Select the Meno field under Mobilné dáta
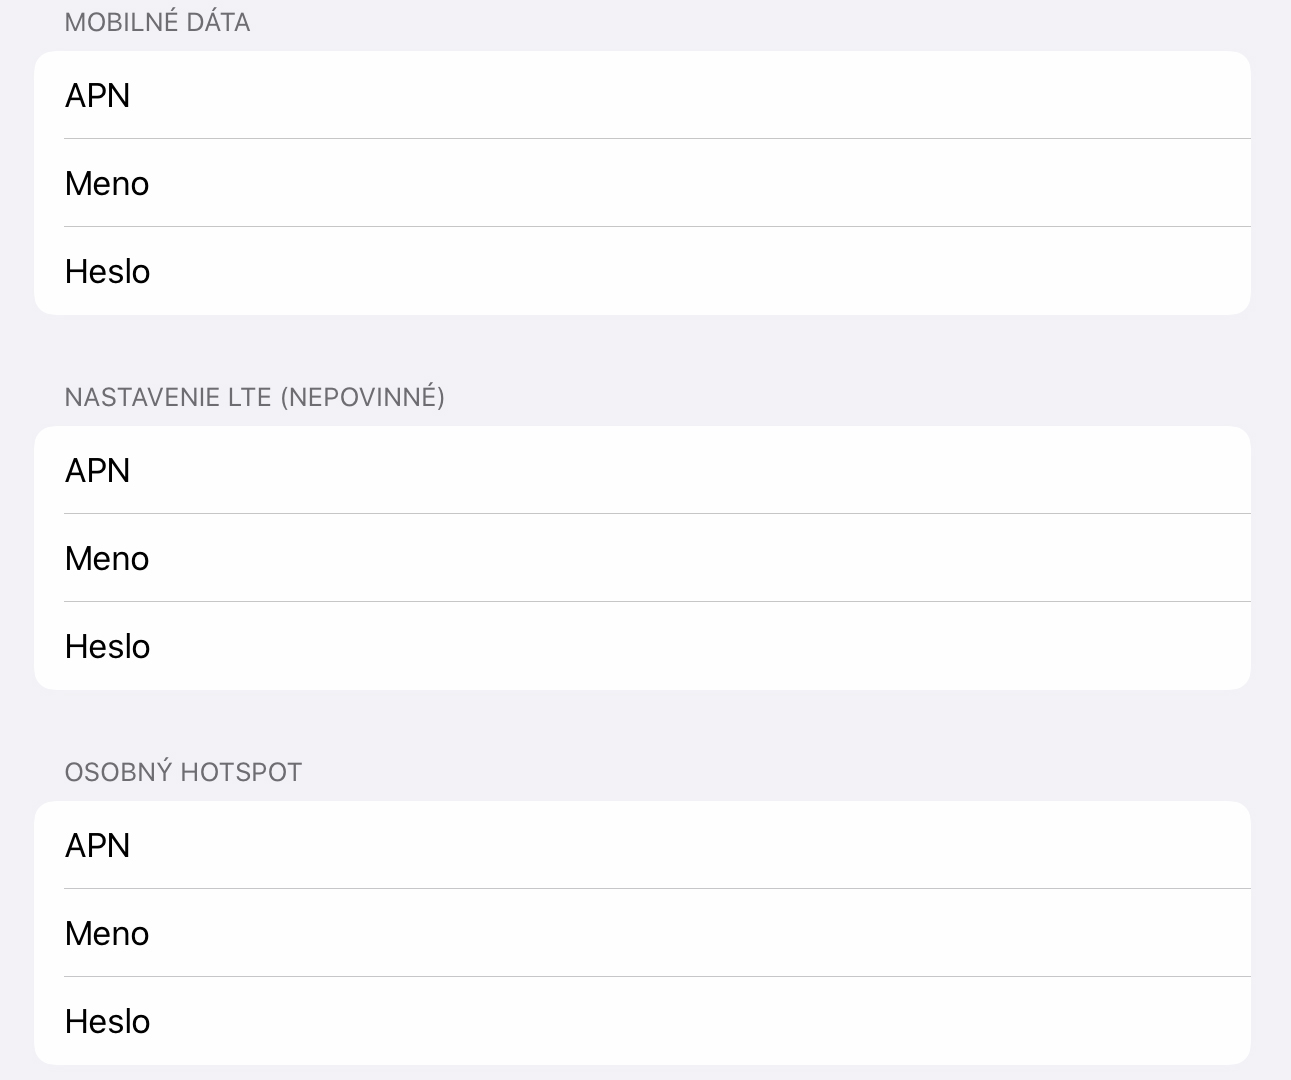This screenshot has height=1080, width=1291. (642, 183)
